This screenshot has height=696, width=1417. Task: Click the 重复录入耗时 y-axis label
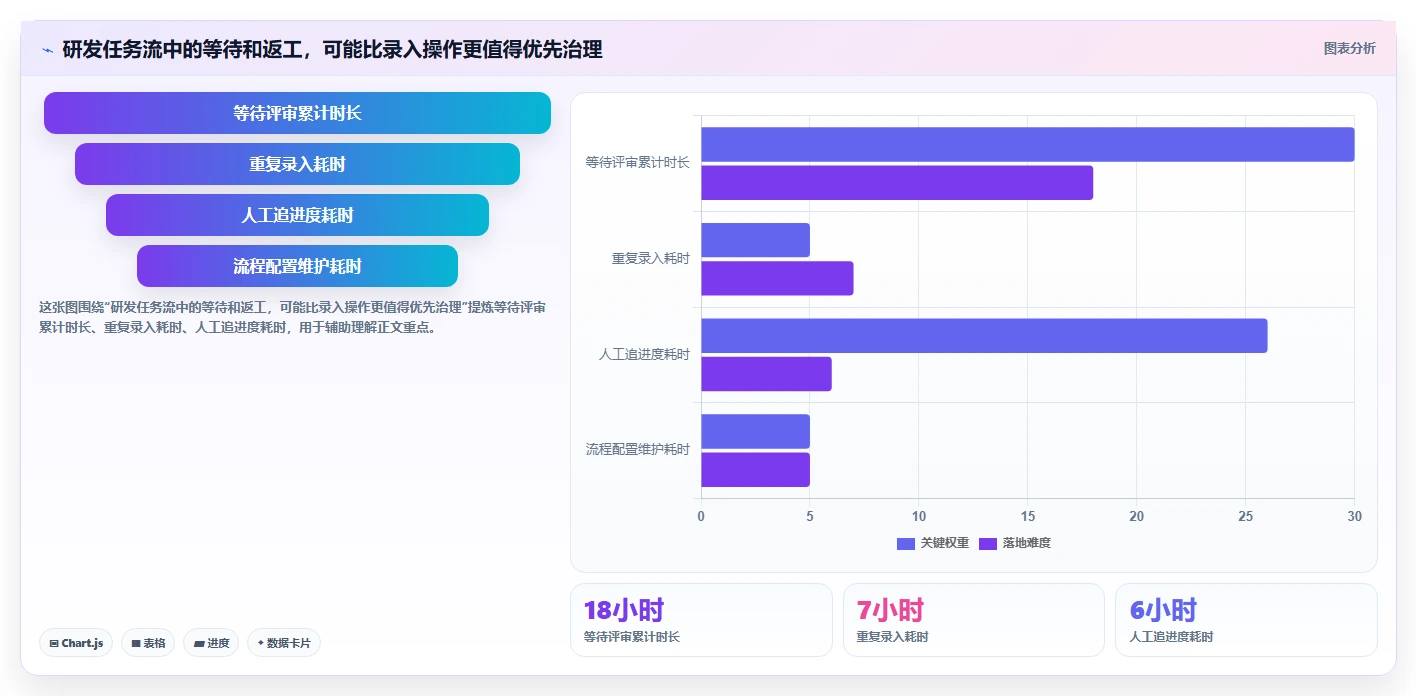coord(651,258)
